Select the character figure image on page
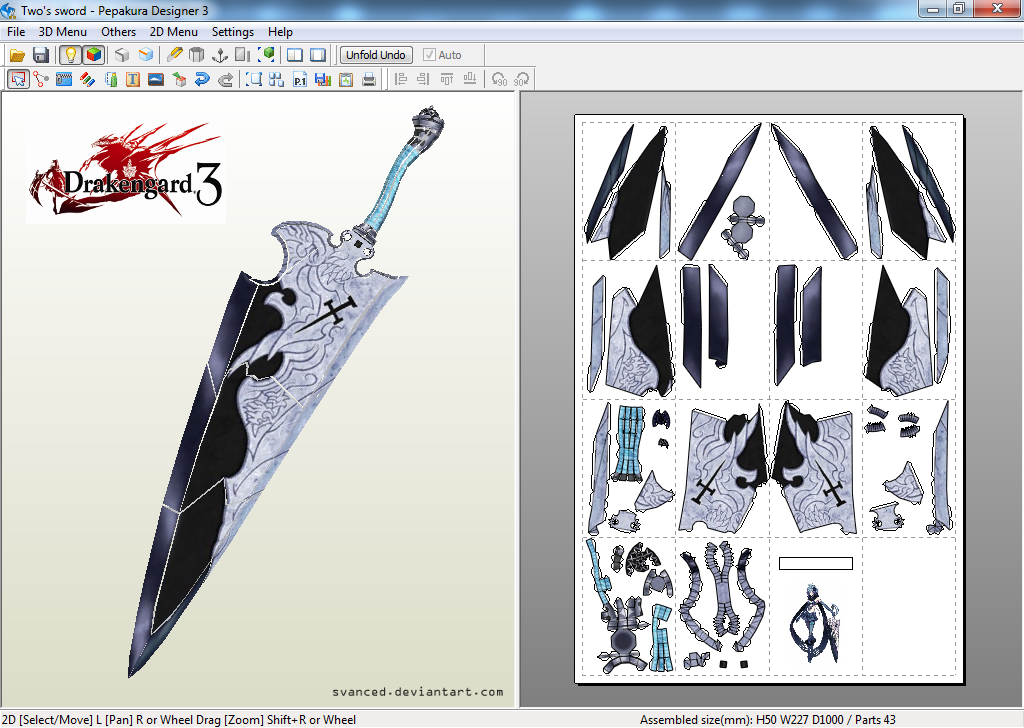 814,624
